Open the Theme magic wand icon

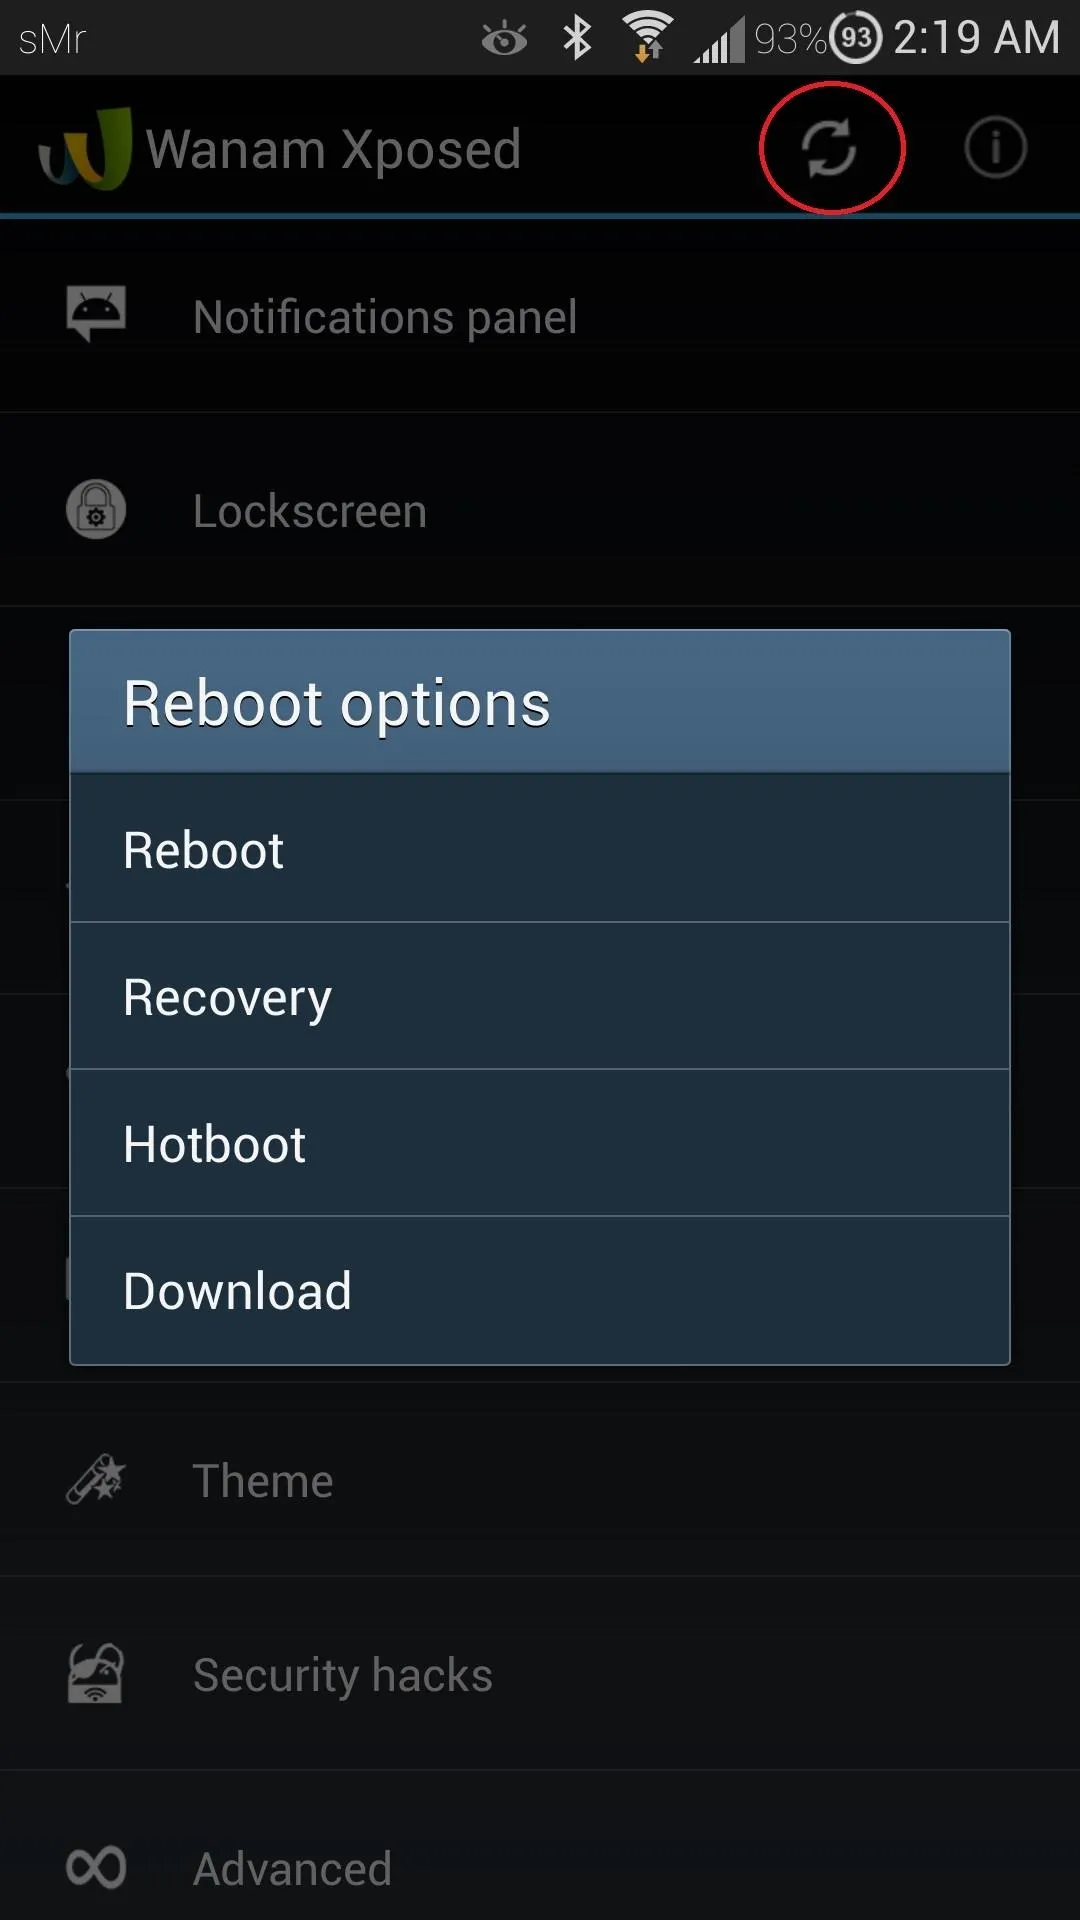coord(96,1479)
